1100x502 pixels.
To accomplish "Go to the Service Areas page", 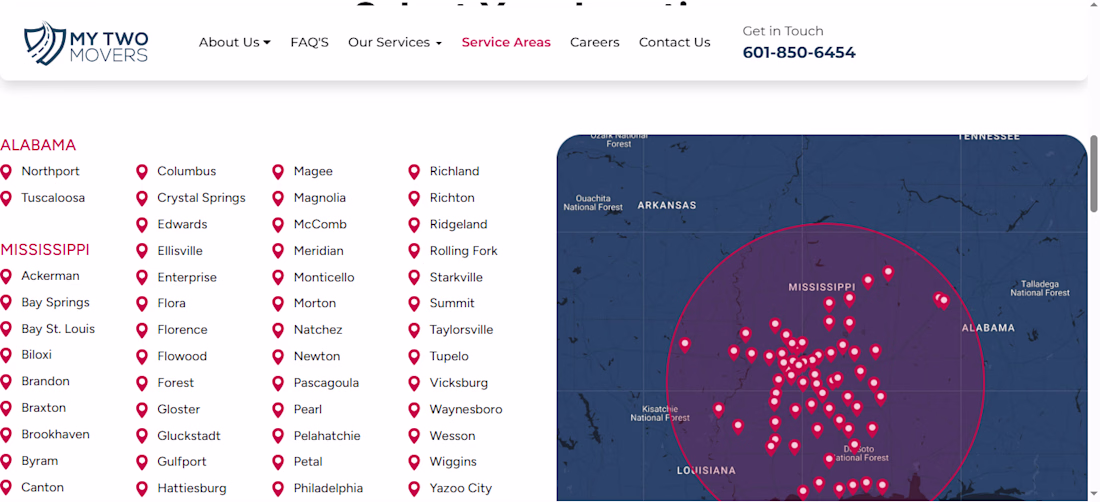I will coord(506,42).
